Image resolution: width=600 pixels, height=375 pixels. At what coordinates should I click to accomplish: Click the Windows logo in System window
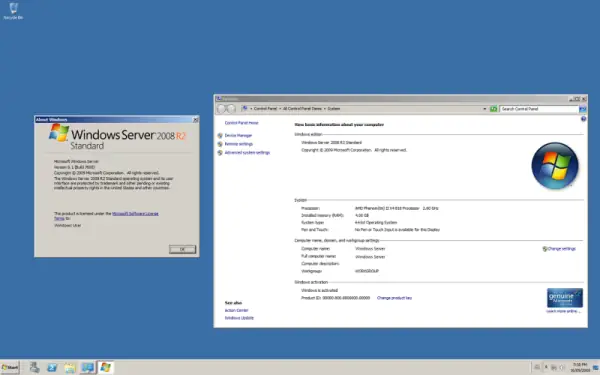click(555, 166)
